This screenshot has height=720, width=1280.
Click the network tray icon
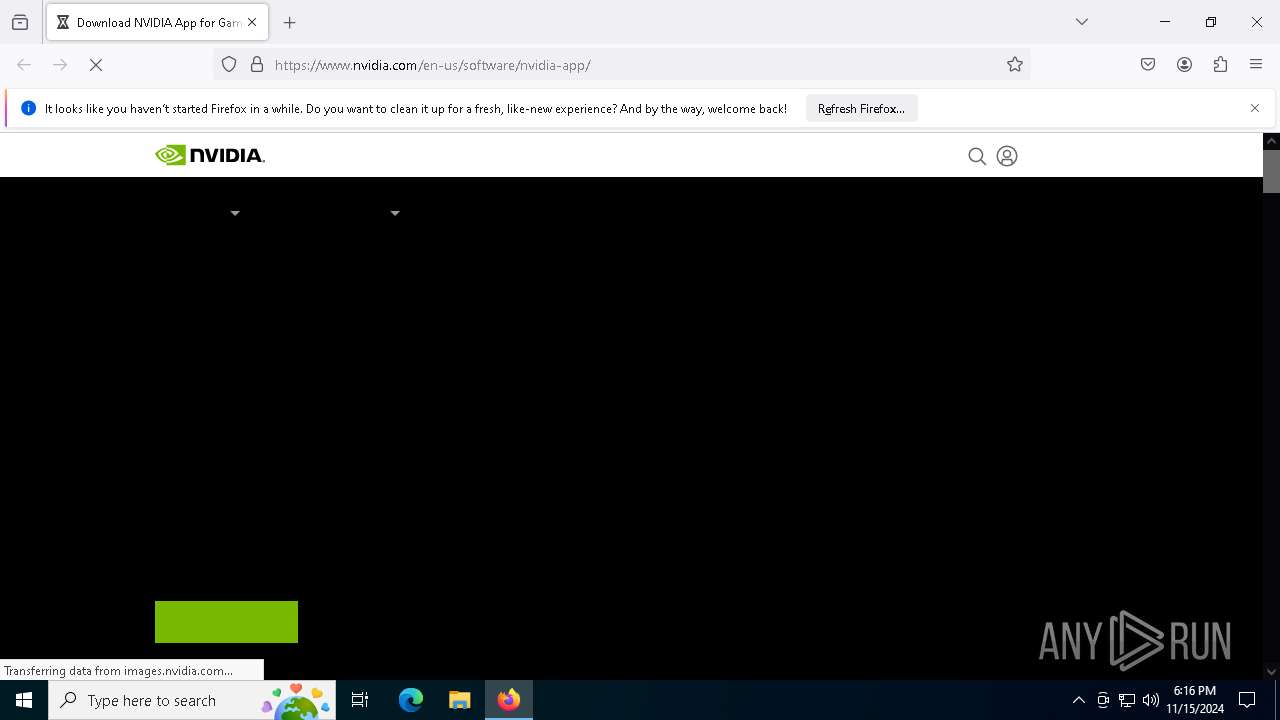1127,700
